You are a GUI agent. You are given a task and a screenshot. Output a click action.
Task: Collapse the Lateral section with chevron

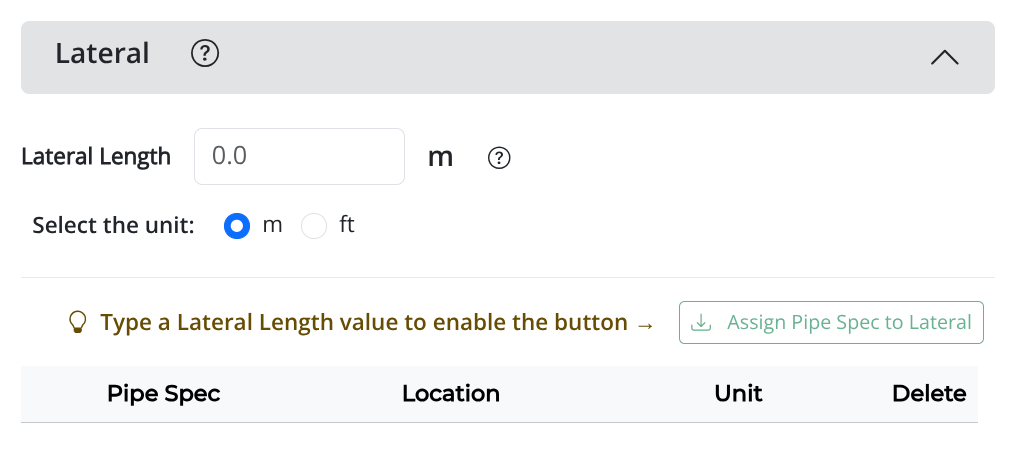tap(944, 58)
